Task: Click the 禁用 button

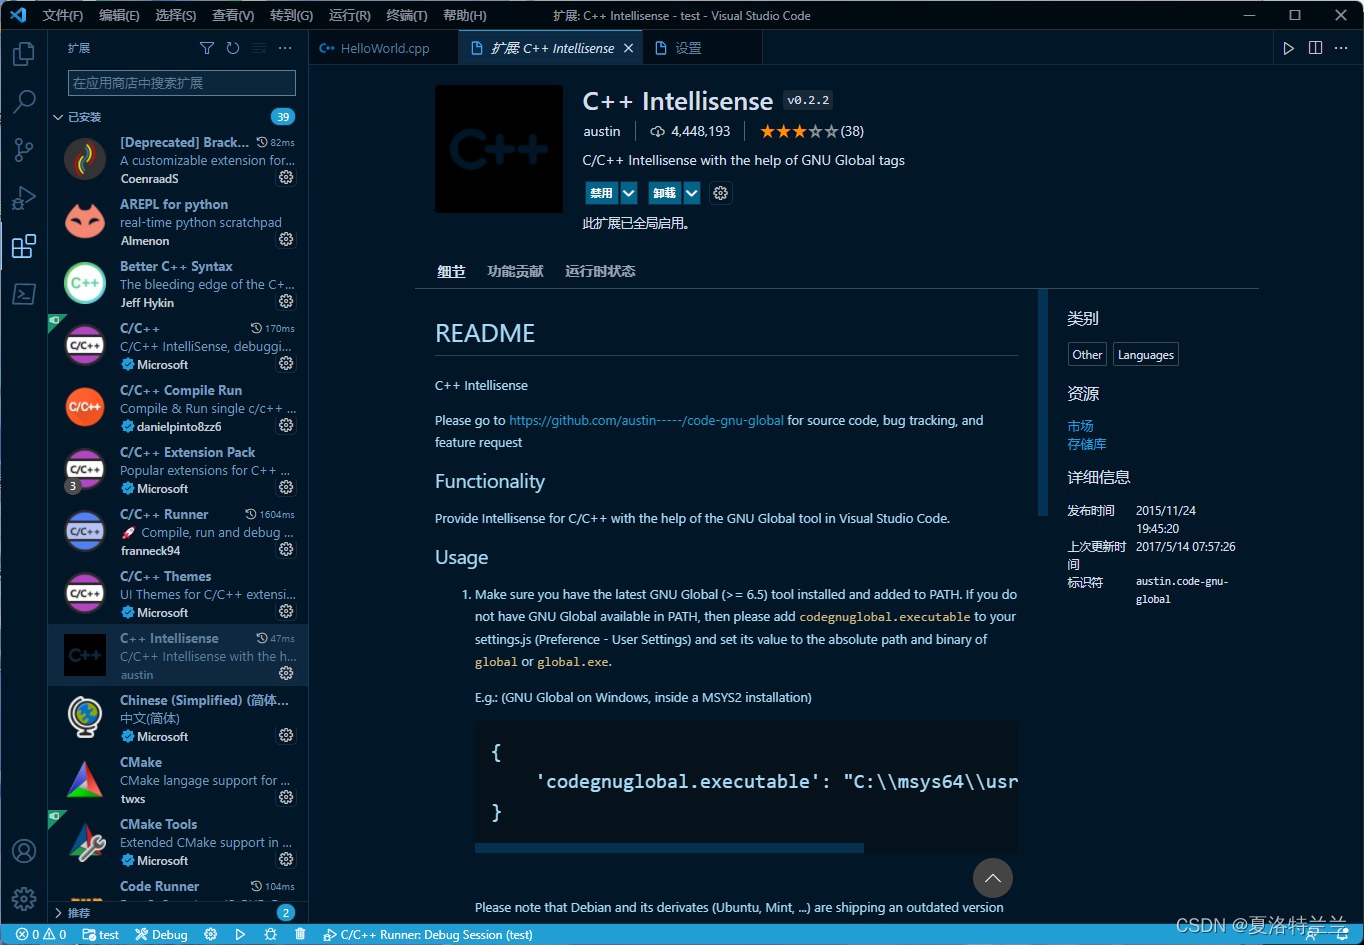Action: point(602,193)
